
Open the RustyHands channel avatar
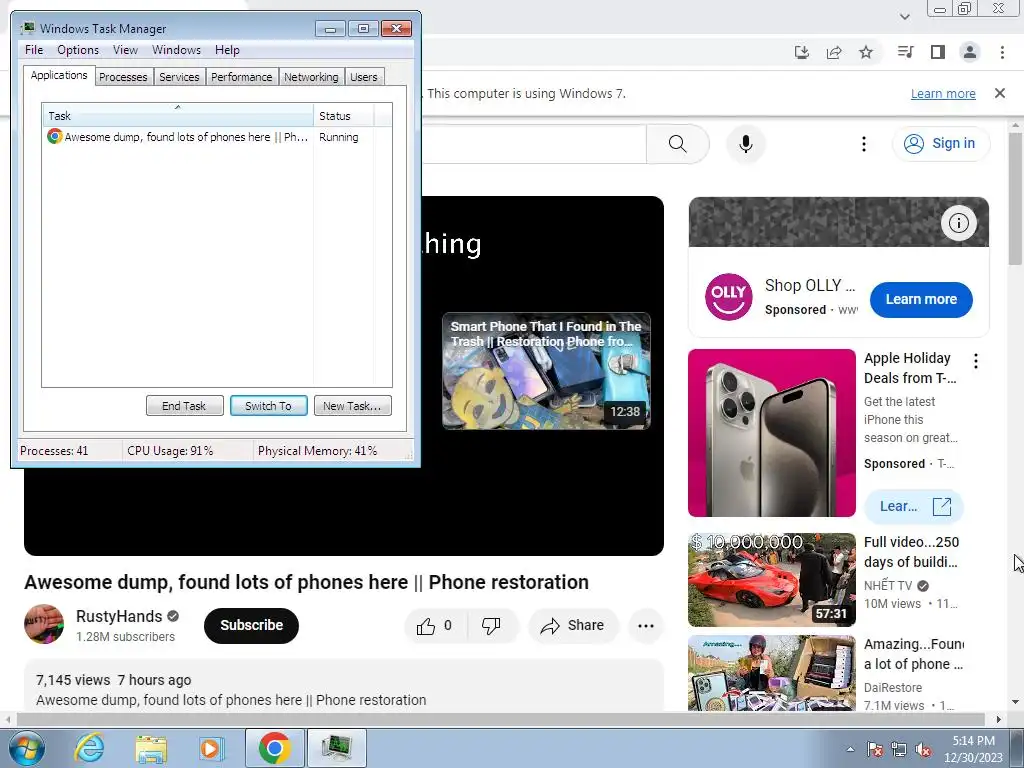coord(44,624)
